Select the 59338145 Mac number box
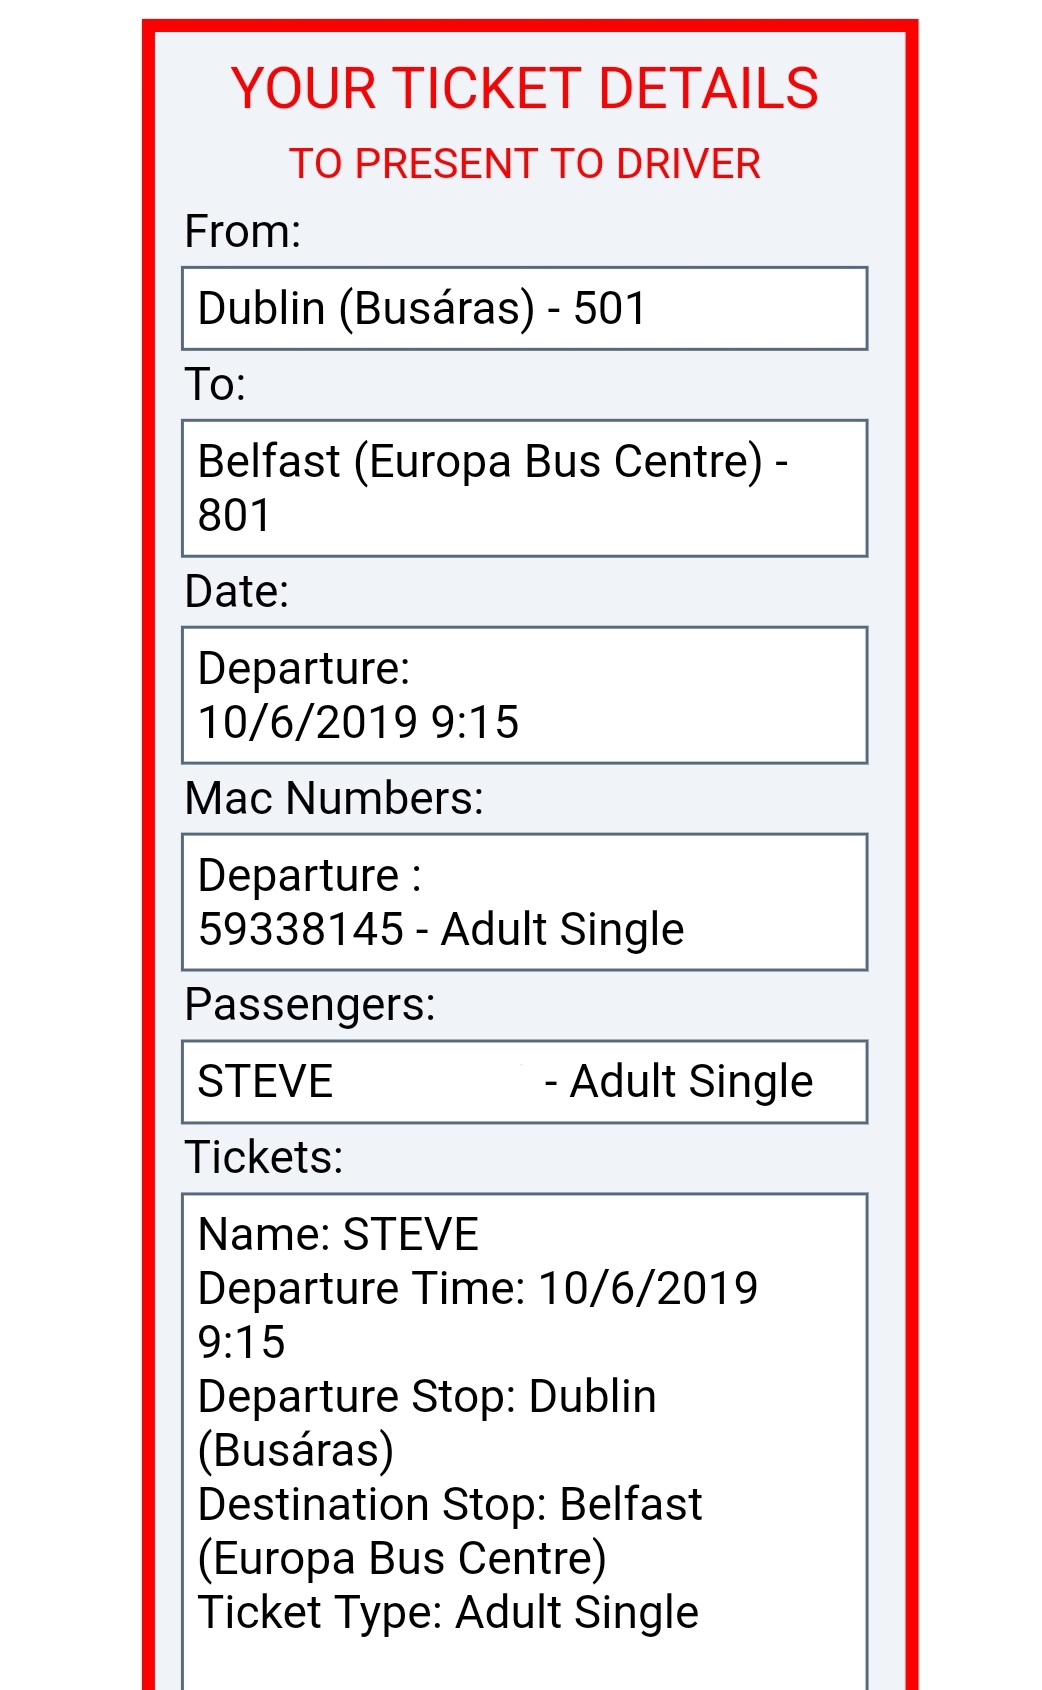This screenshot has width=1042, height=1690. click(524, 902)
